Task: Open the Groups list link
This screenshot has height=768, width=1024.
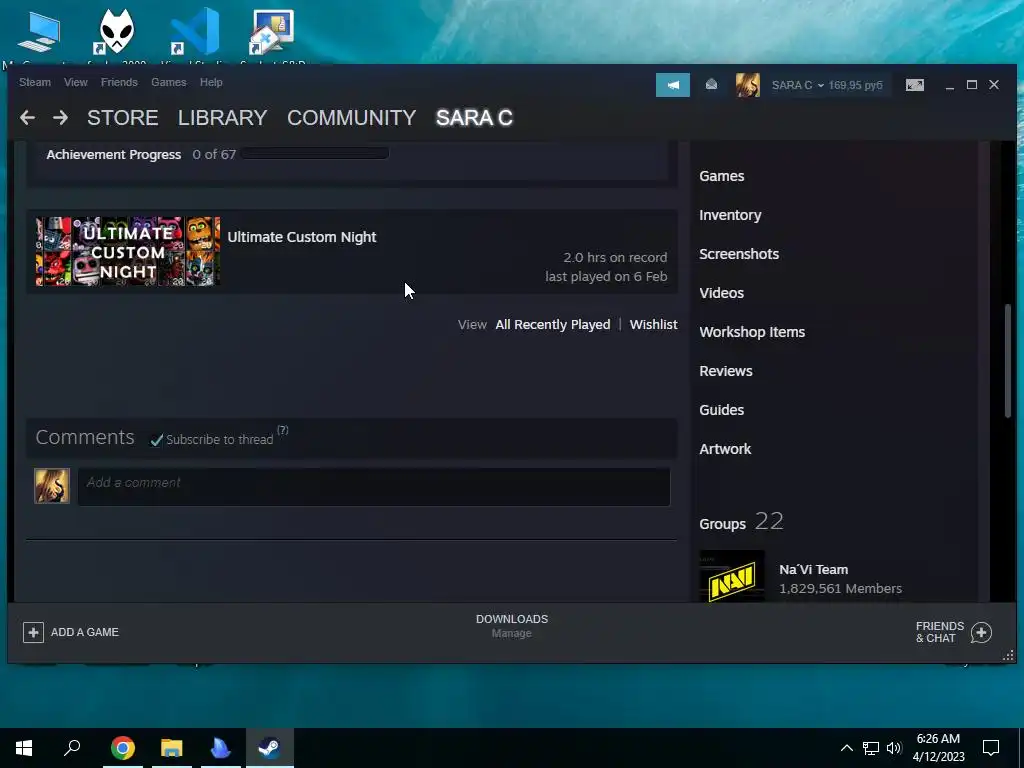Action: [722, 524]
